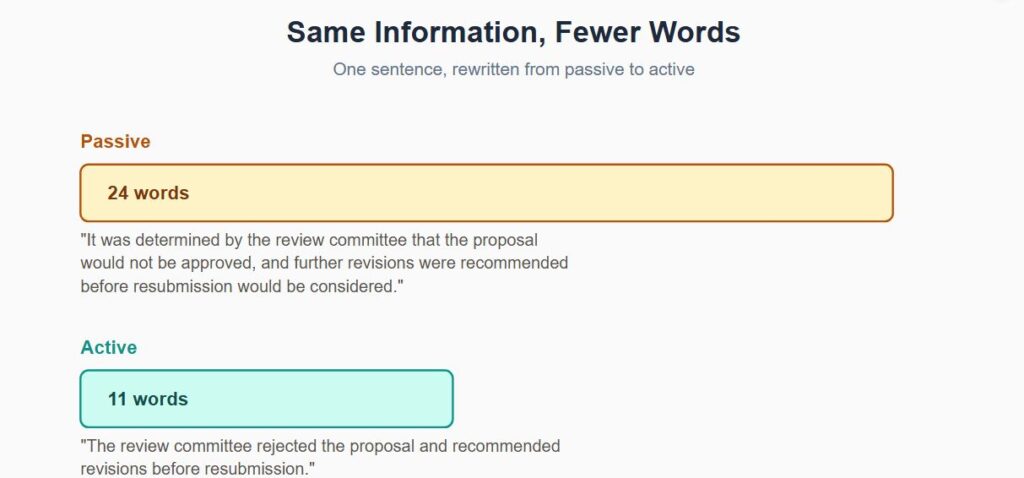Click the line starting 'It was determined by'

tap(309, 240)
